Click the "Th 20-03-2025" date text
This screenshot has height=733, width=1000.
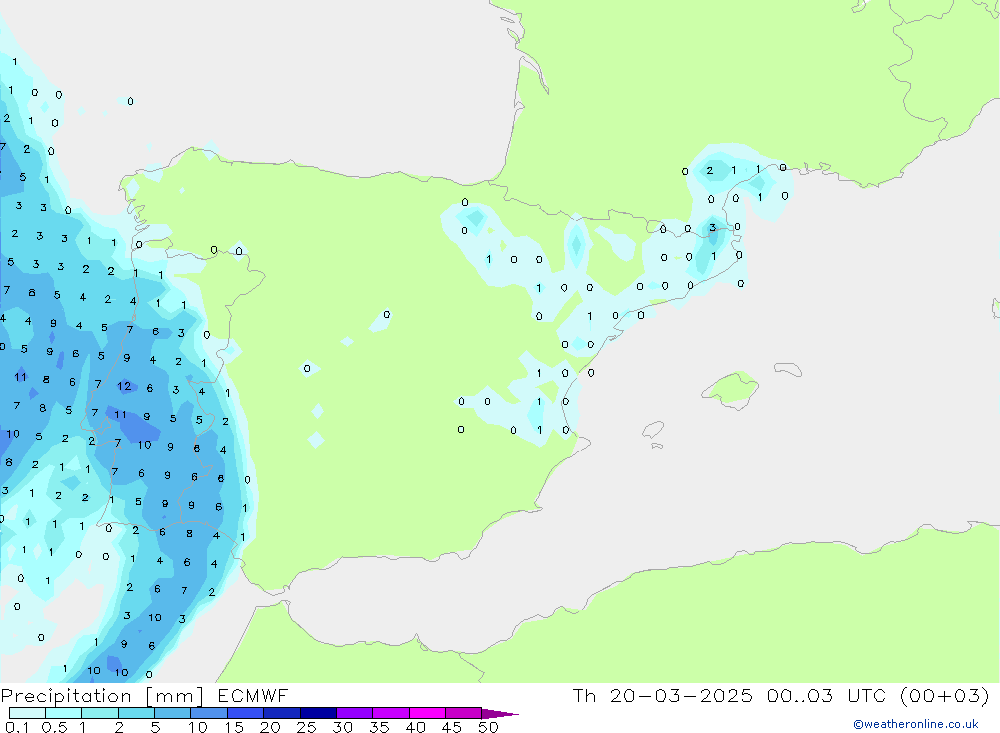tap(662, 695)
